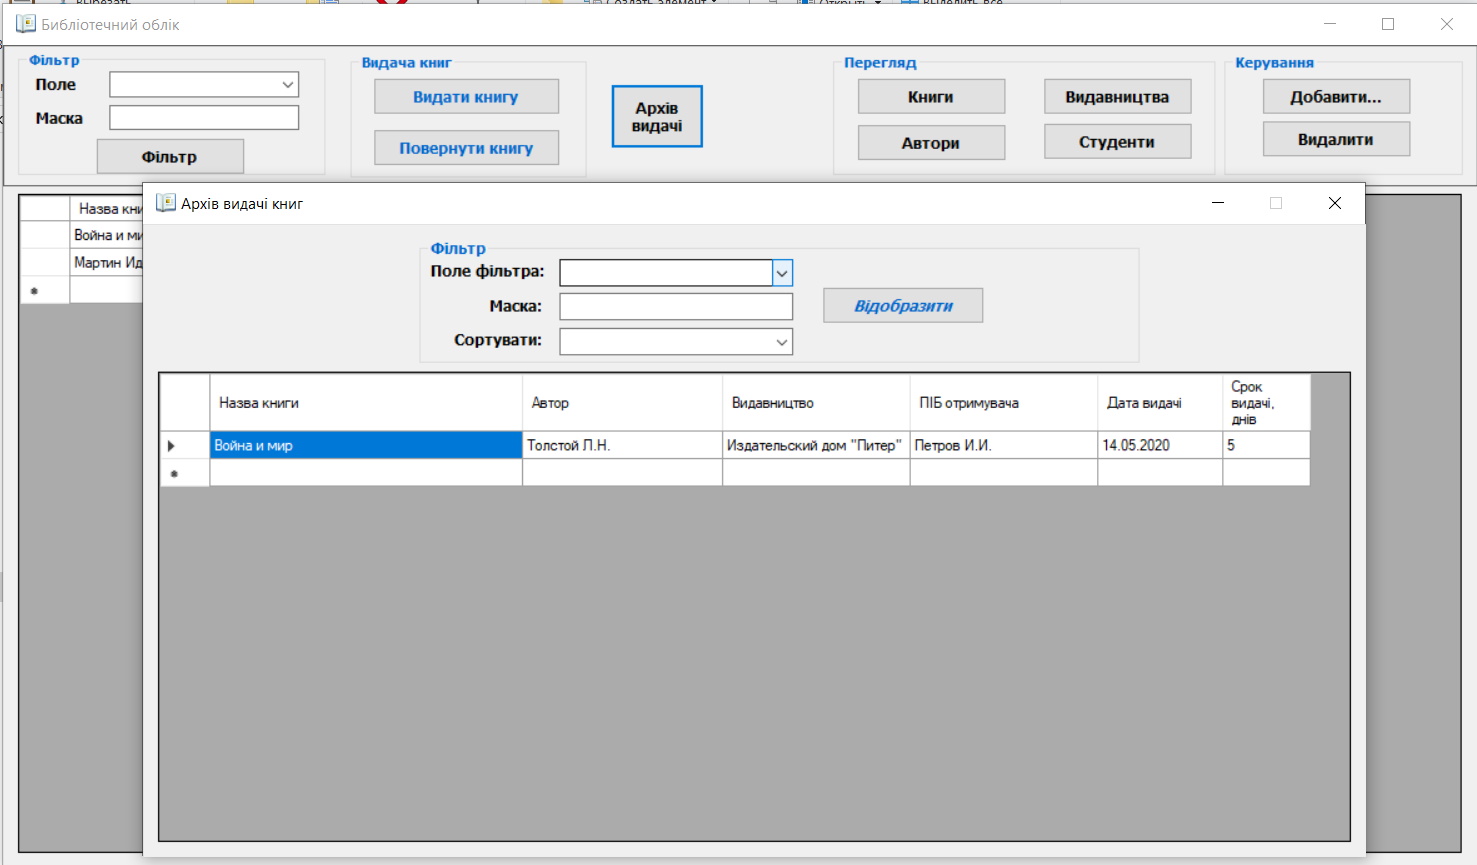
Task: Click the Маска input in main window
Action: [204, 118]
